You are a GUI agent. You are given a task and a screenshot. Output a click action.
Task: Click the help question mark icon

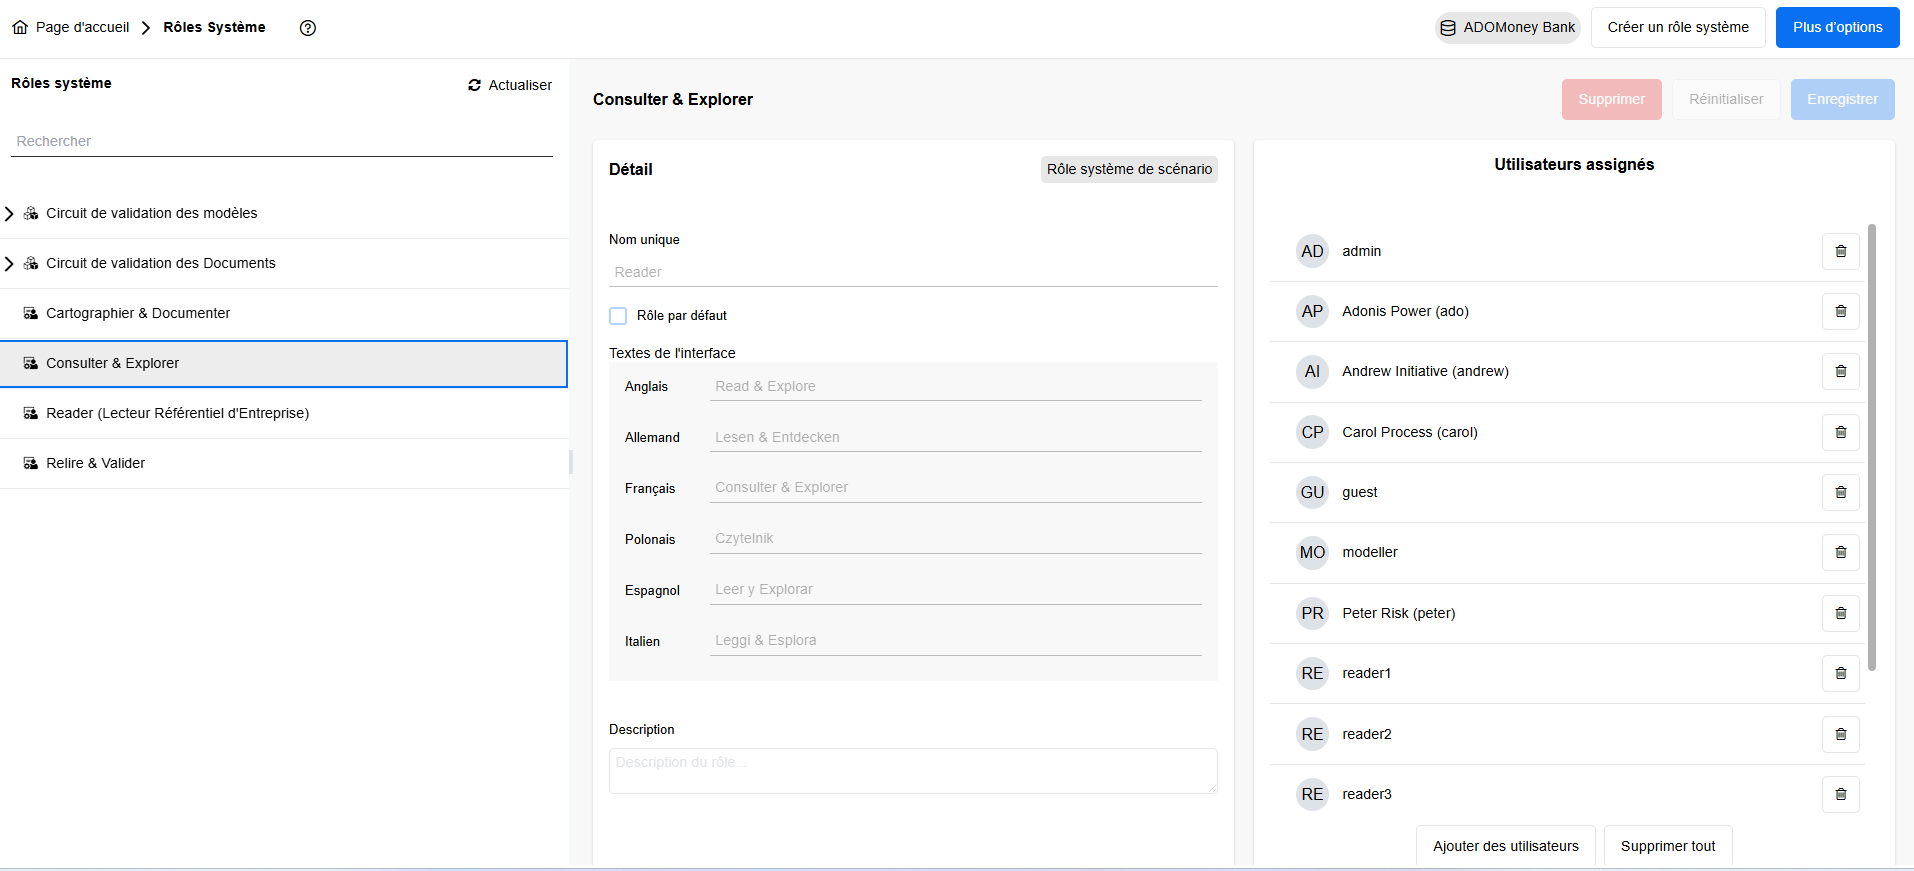[308, 28]
